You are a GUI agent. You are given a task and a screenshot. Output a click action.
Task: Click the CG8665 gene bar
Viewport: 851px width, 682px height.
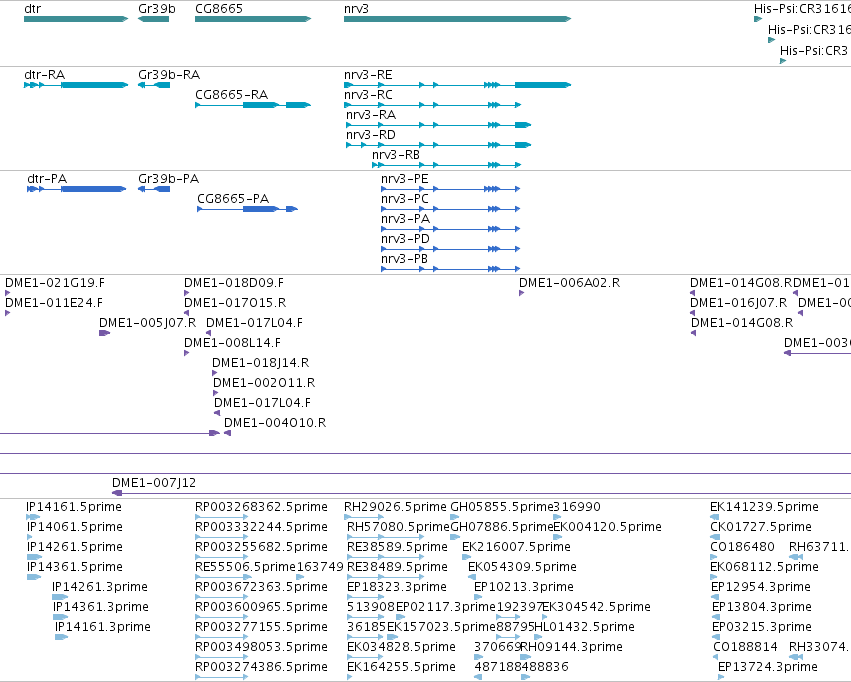point(253,19)
